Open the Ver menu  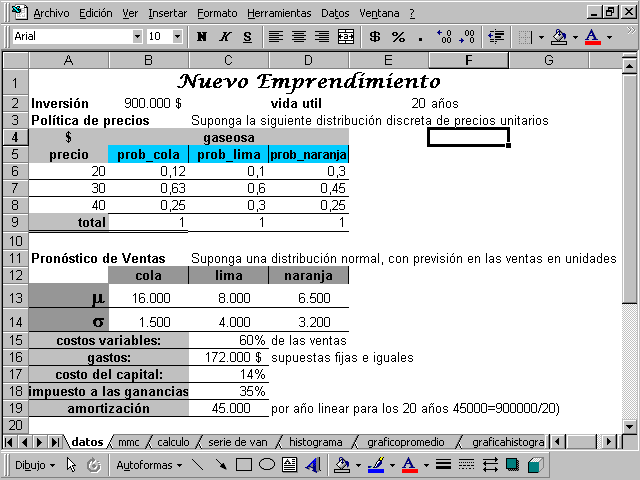tap(130, 13)
